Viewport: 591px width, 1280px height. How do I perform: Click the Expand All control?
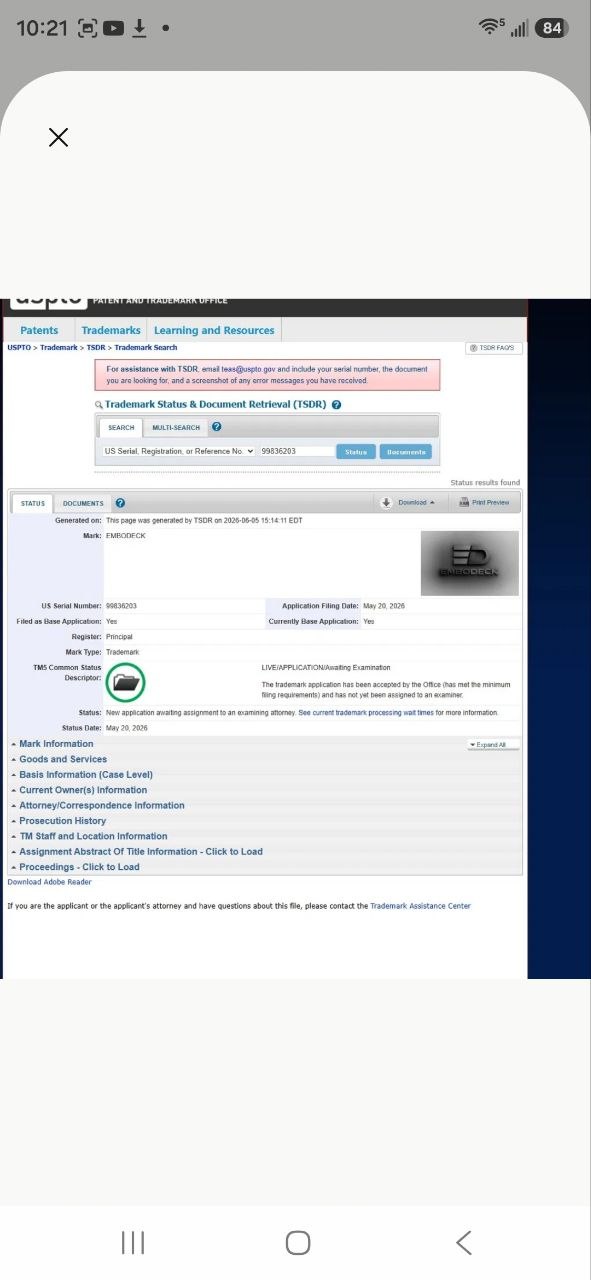(x=494, y=745)
